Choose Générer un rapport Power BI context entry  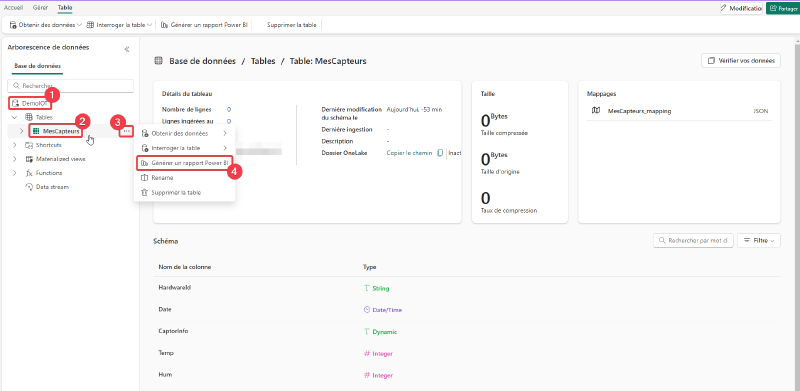pyautogui.click(x=184, y=163)
